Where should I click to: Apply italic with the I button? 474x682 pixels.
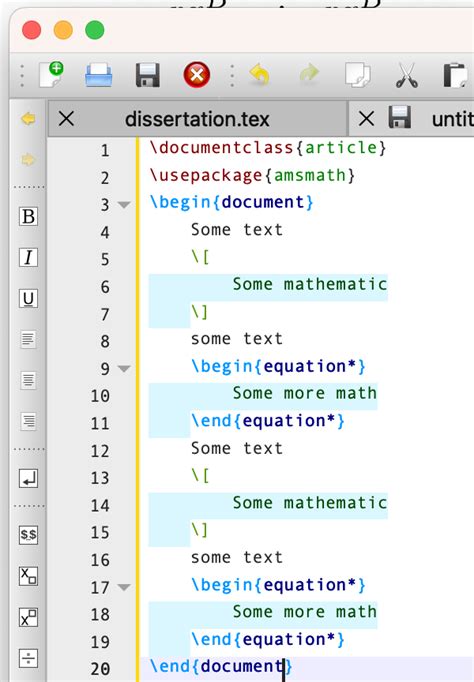pyautogui.click(x=28, y=257)
